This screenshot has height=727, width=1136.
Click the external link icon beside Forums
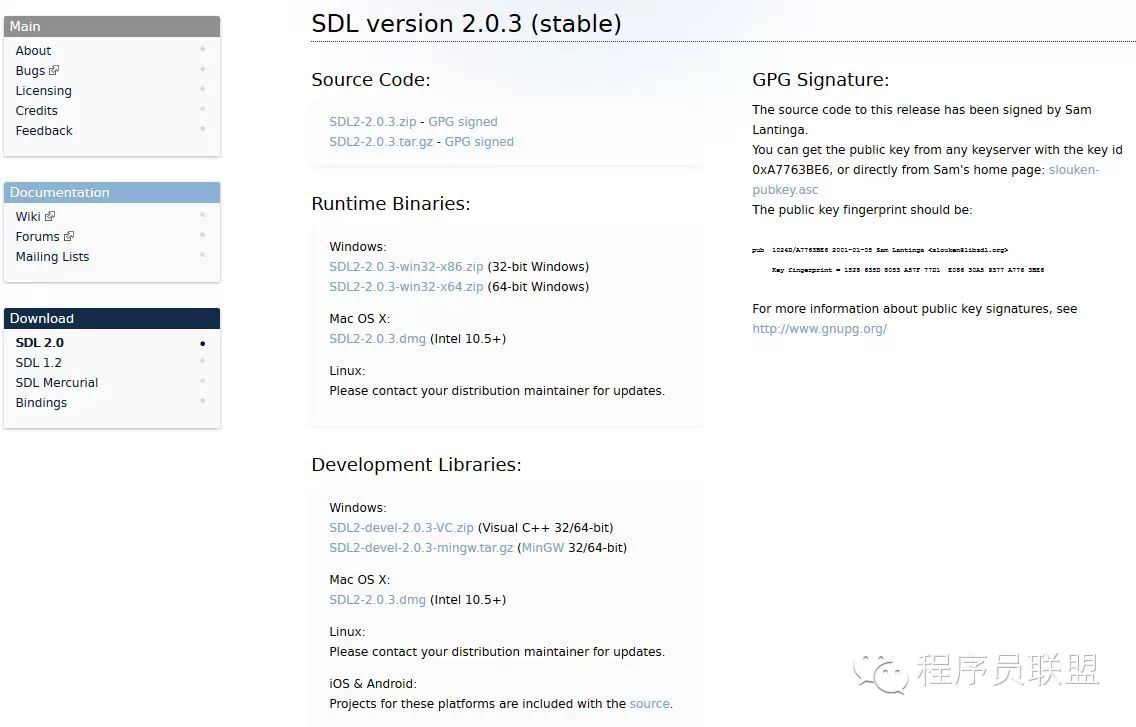(69, 236)
